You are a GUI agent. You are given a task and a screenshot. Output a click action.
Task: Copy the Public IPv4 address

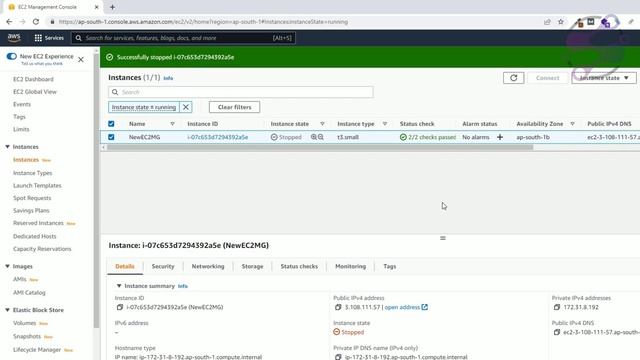coord(338,307)
